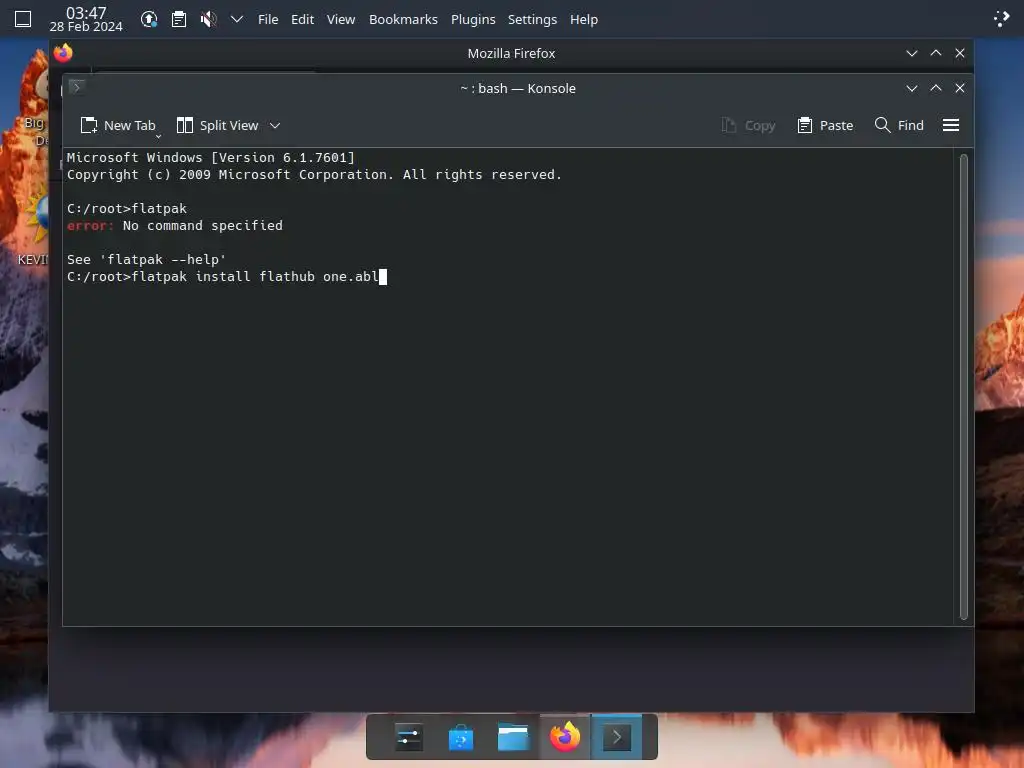Open the File menu
Screen dimensions: 1024x768
click(x=268, y=20)
